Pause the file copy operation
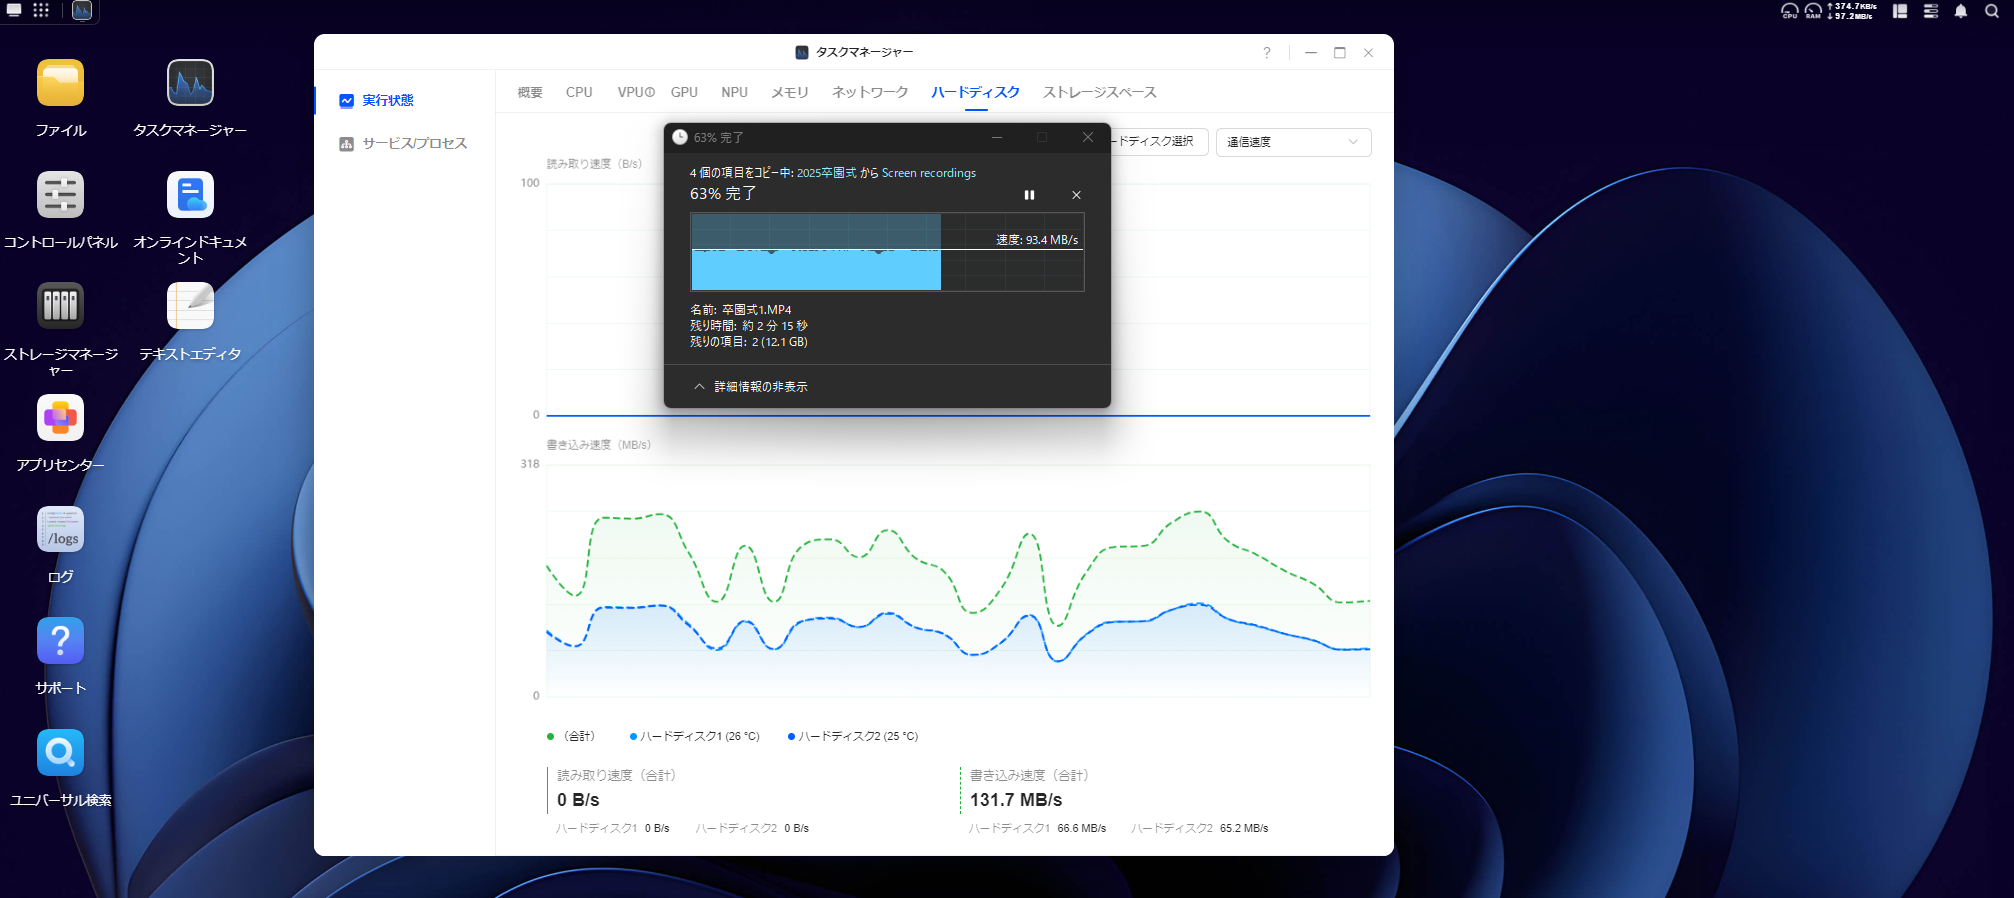This screenshot has width=2014, height=898. pyautogui.click(x=1029, y=195)
